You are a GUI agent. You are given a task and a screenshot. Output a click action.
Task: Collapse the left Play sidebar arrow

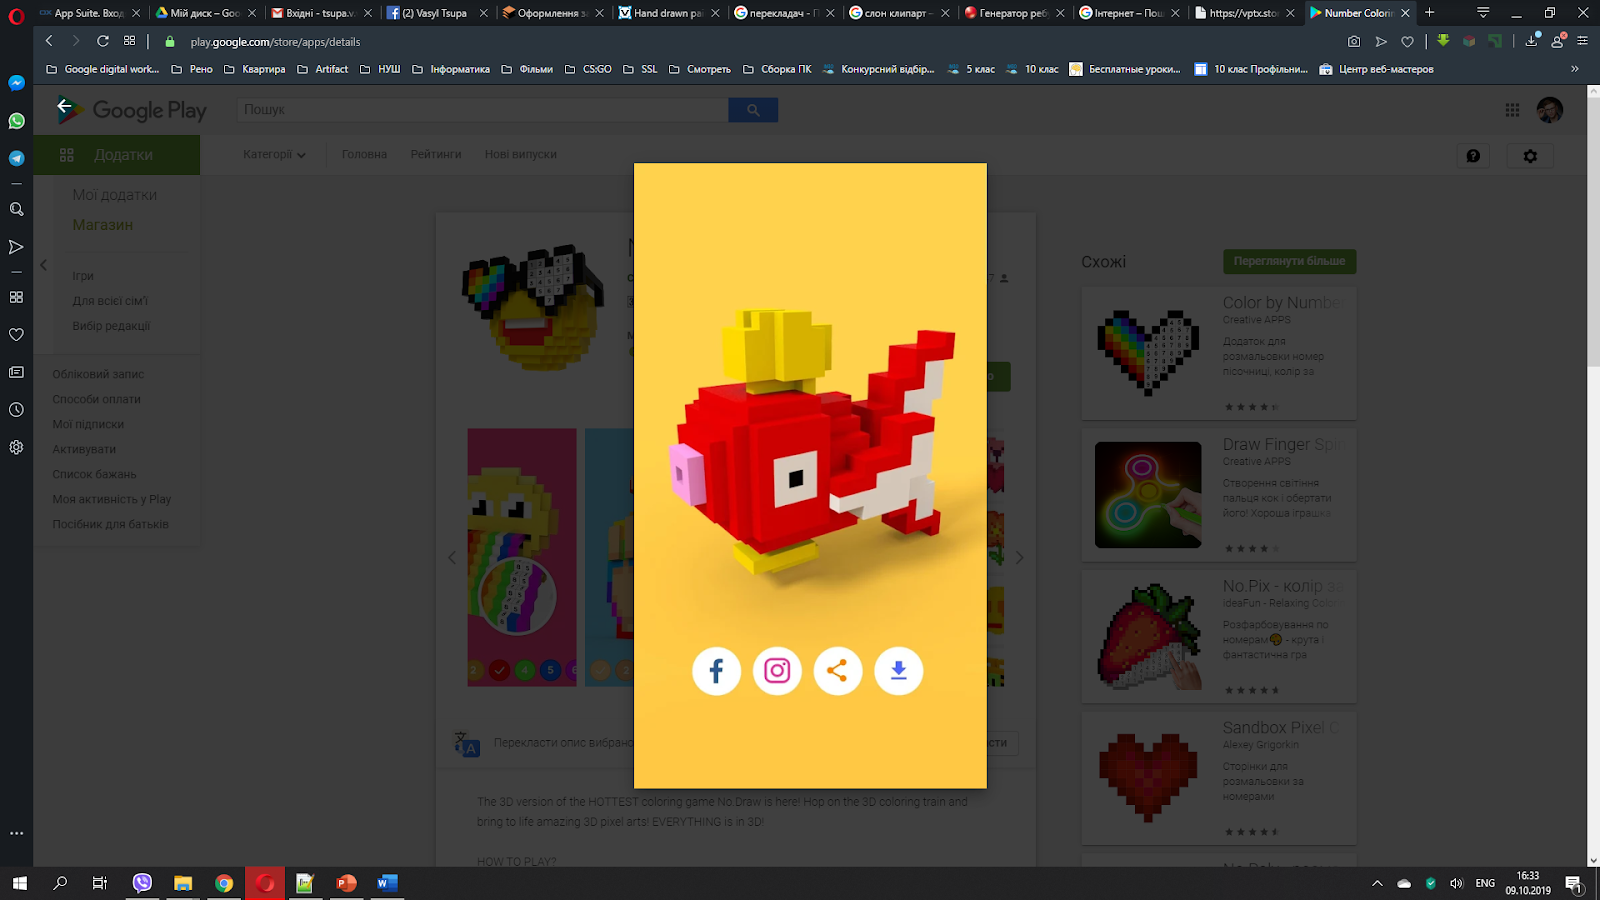[x=43, y=265]
